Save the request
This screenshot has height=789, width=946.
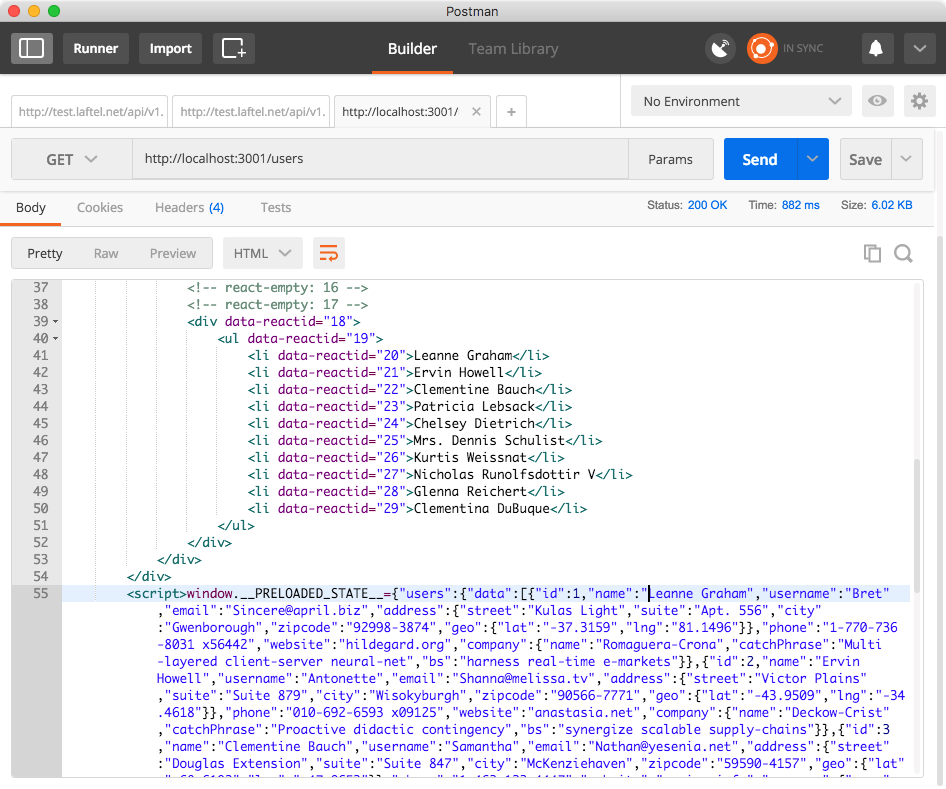(x=865, y=159)
